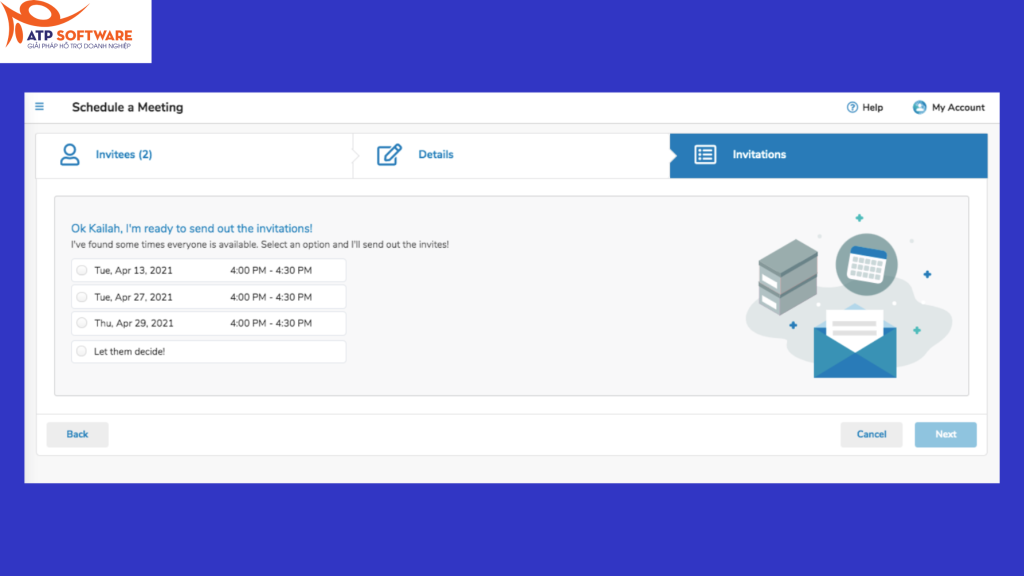Click the envelope illustration
The width and height of the screenshot is (1024, 576).
pos(855,343)
